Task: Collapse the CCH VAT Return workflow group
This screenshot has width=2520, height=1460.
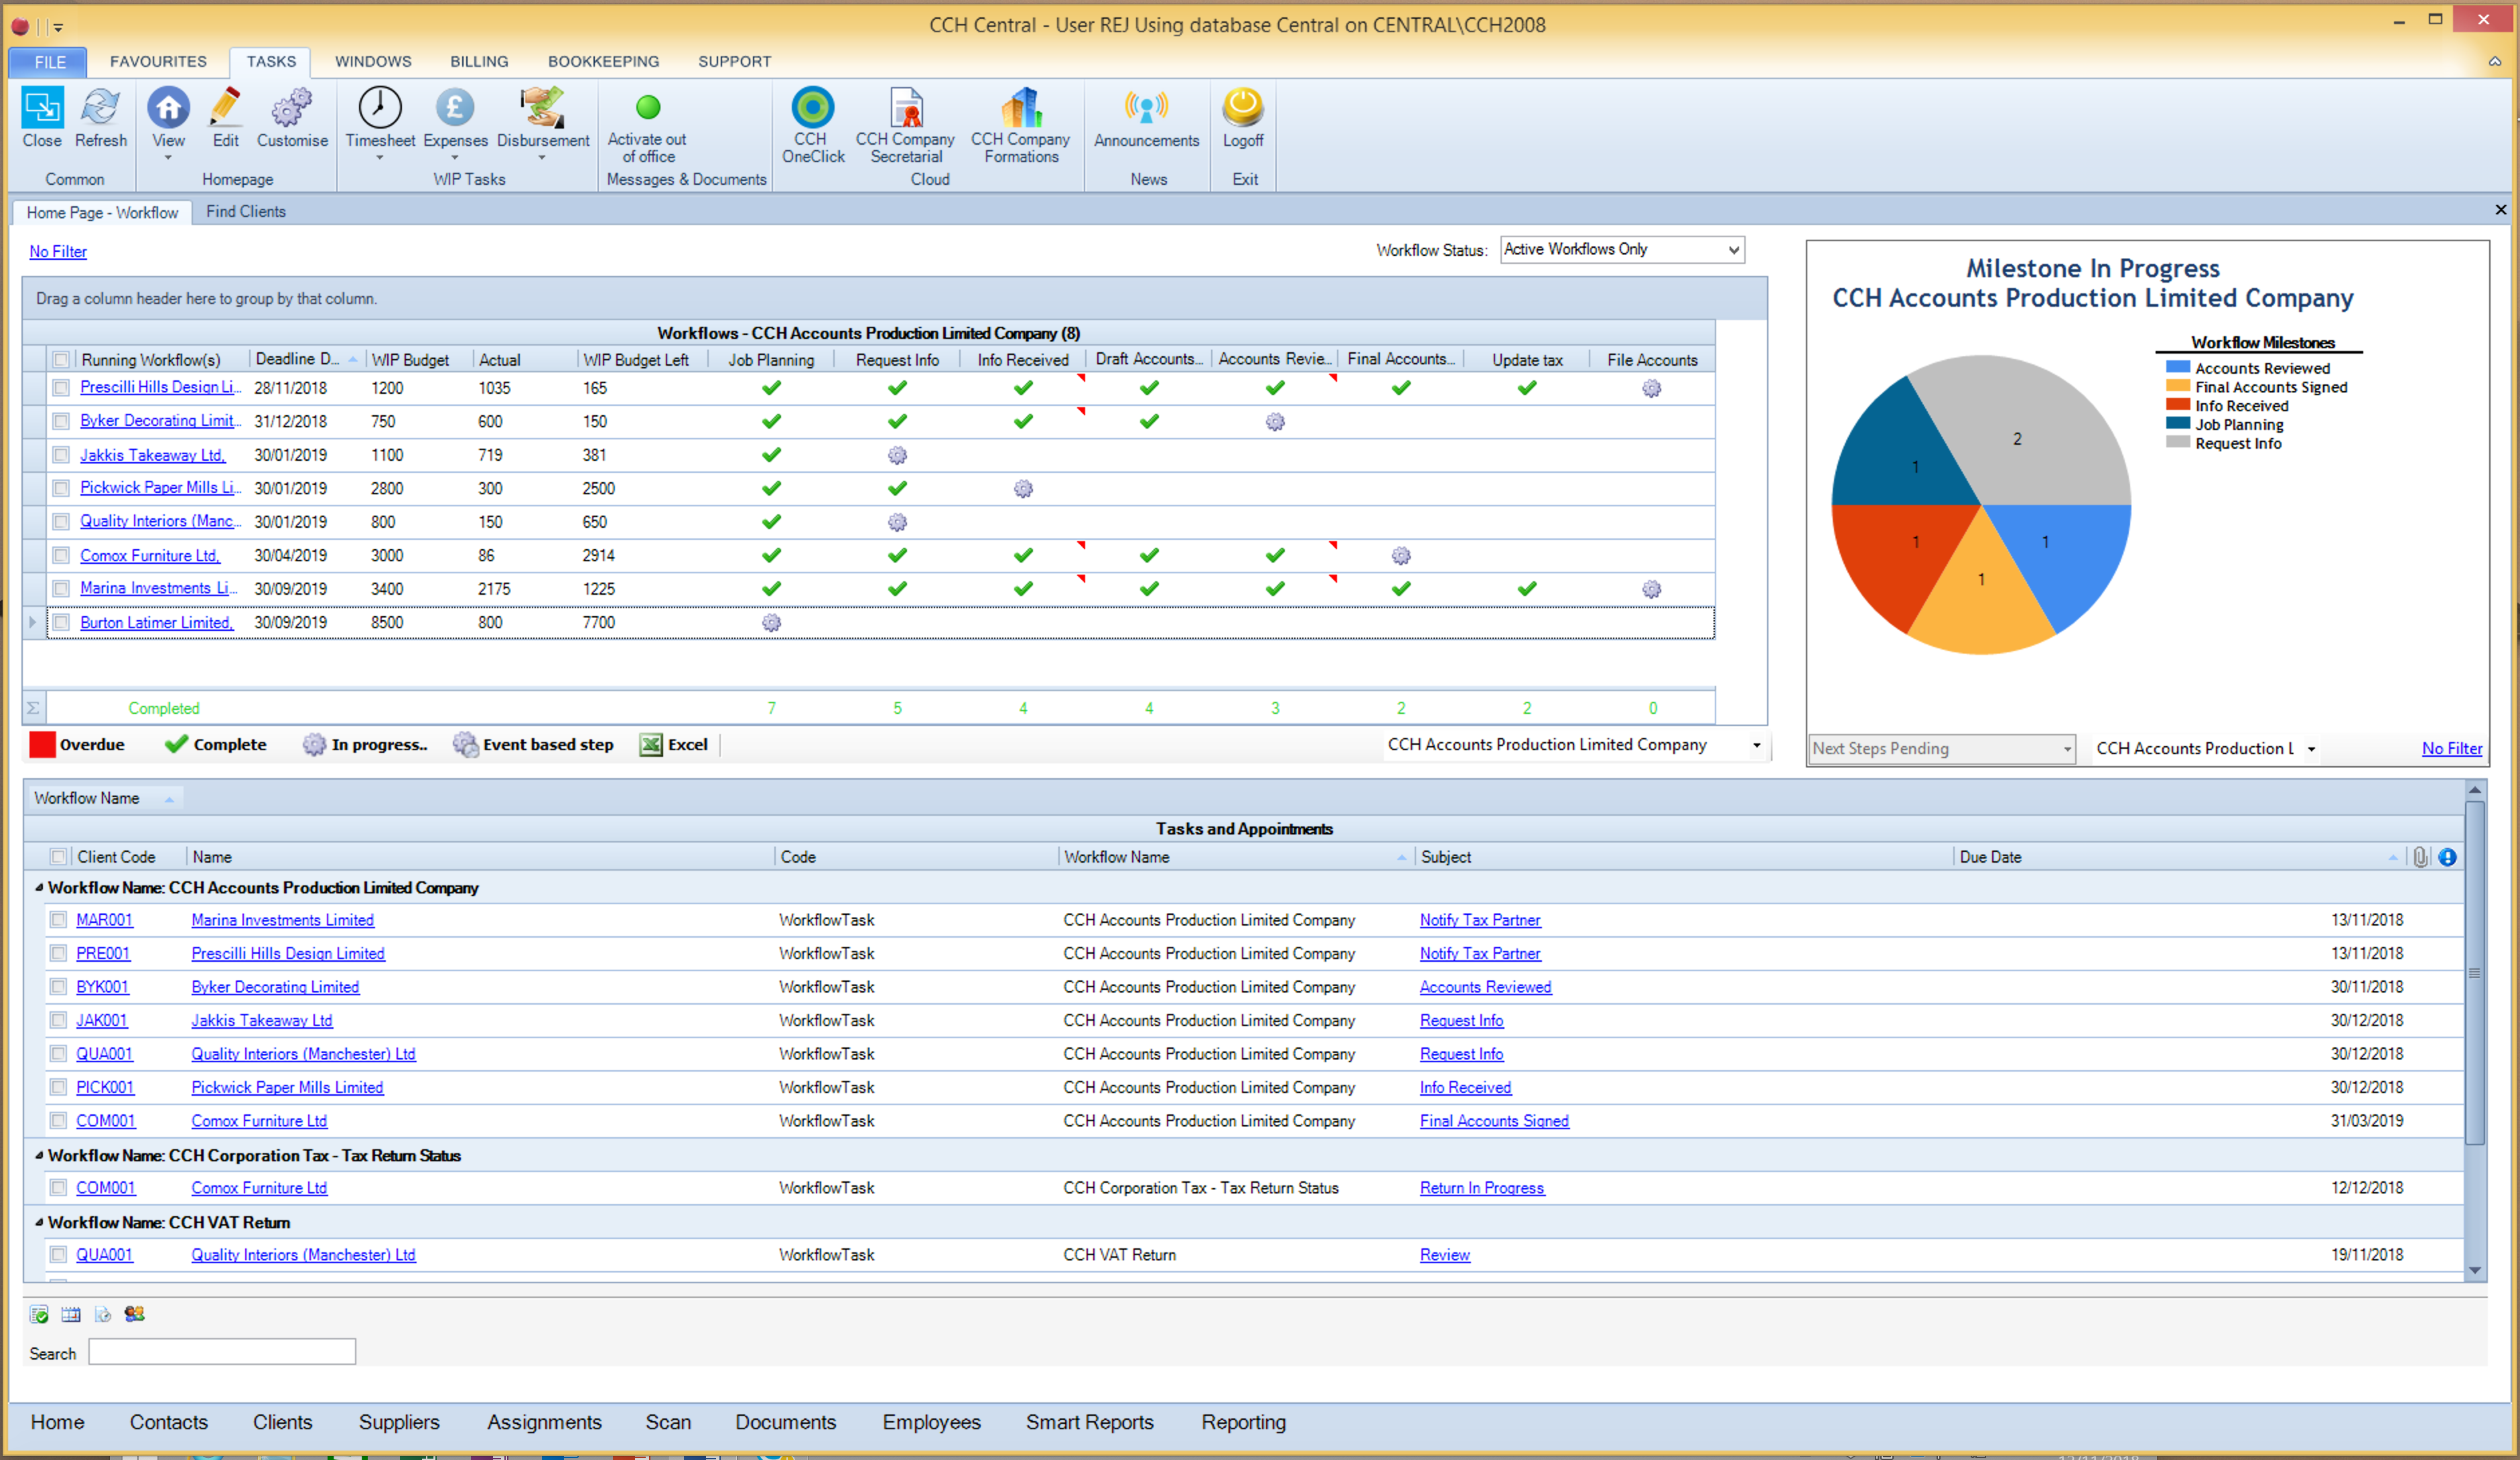Action: click(40, 1222)
